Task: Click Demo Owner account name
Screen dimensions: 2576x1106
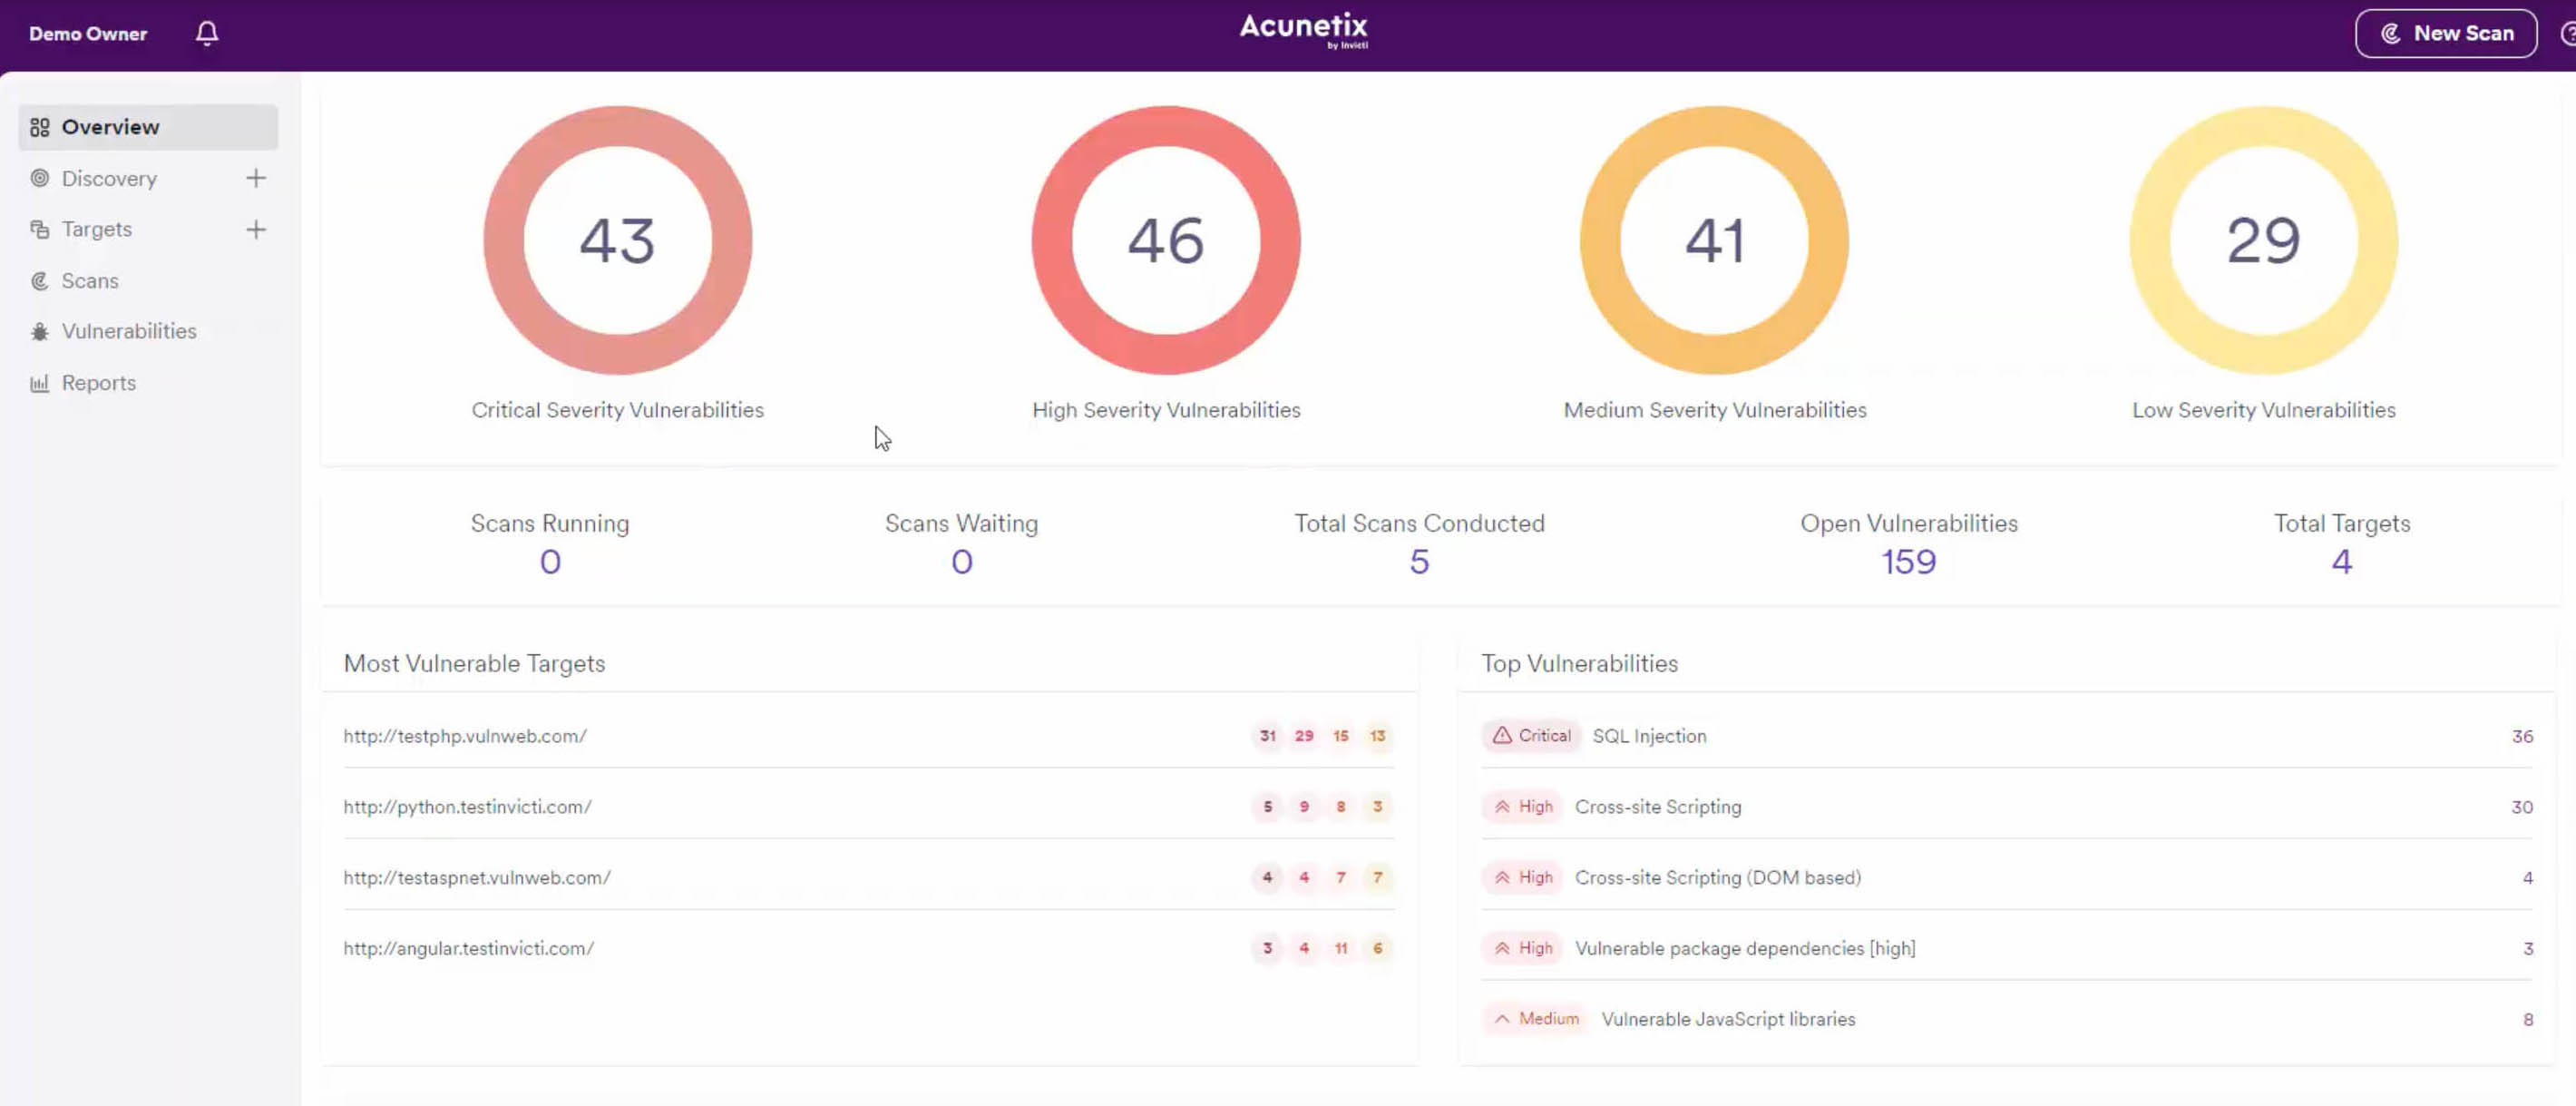Action: click(88, 33)
